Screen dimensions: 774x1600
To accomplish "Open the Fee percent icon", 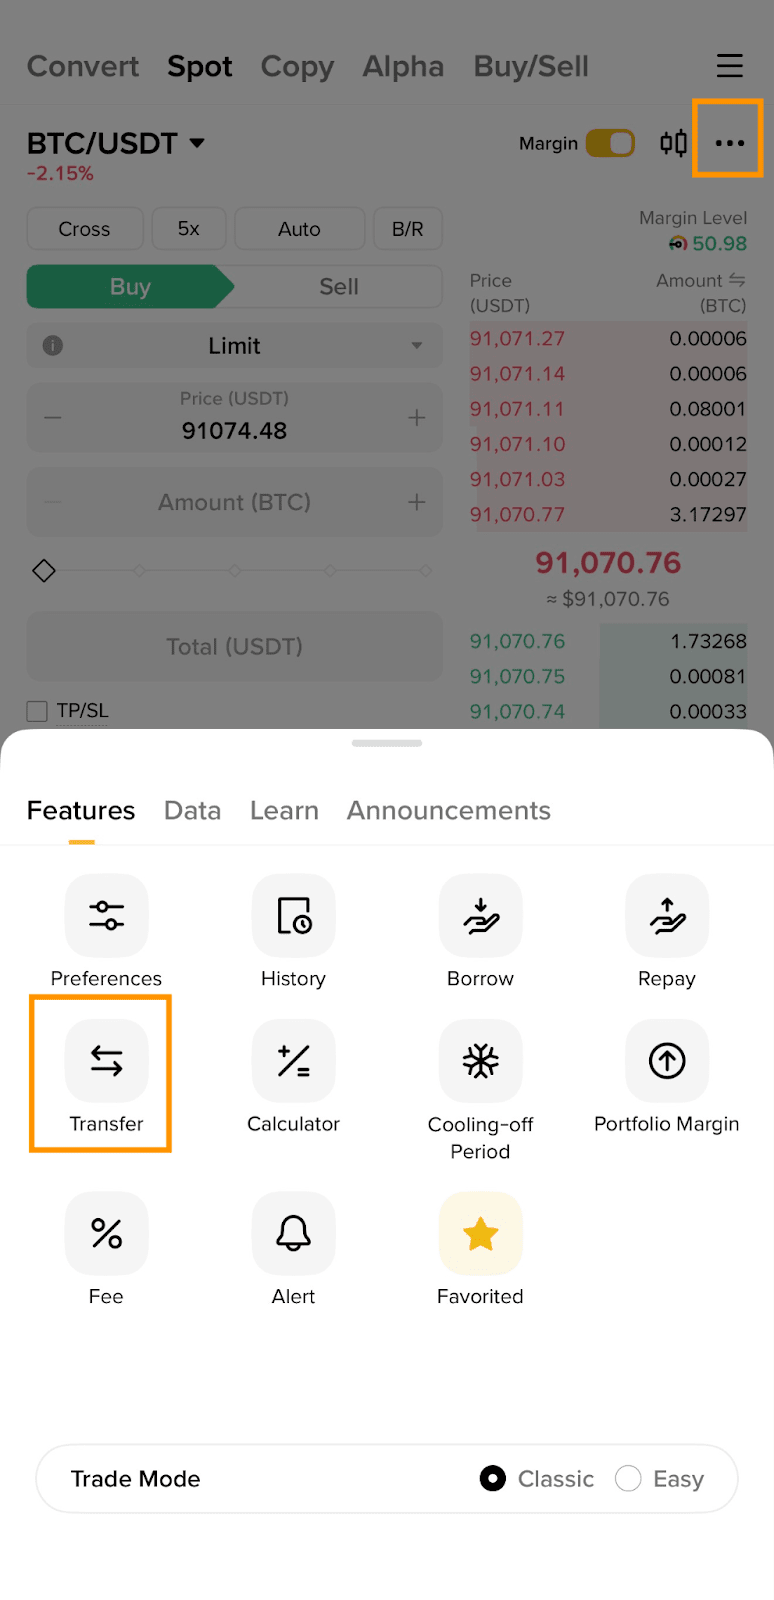I will pos(106,1234).
